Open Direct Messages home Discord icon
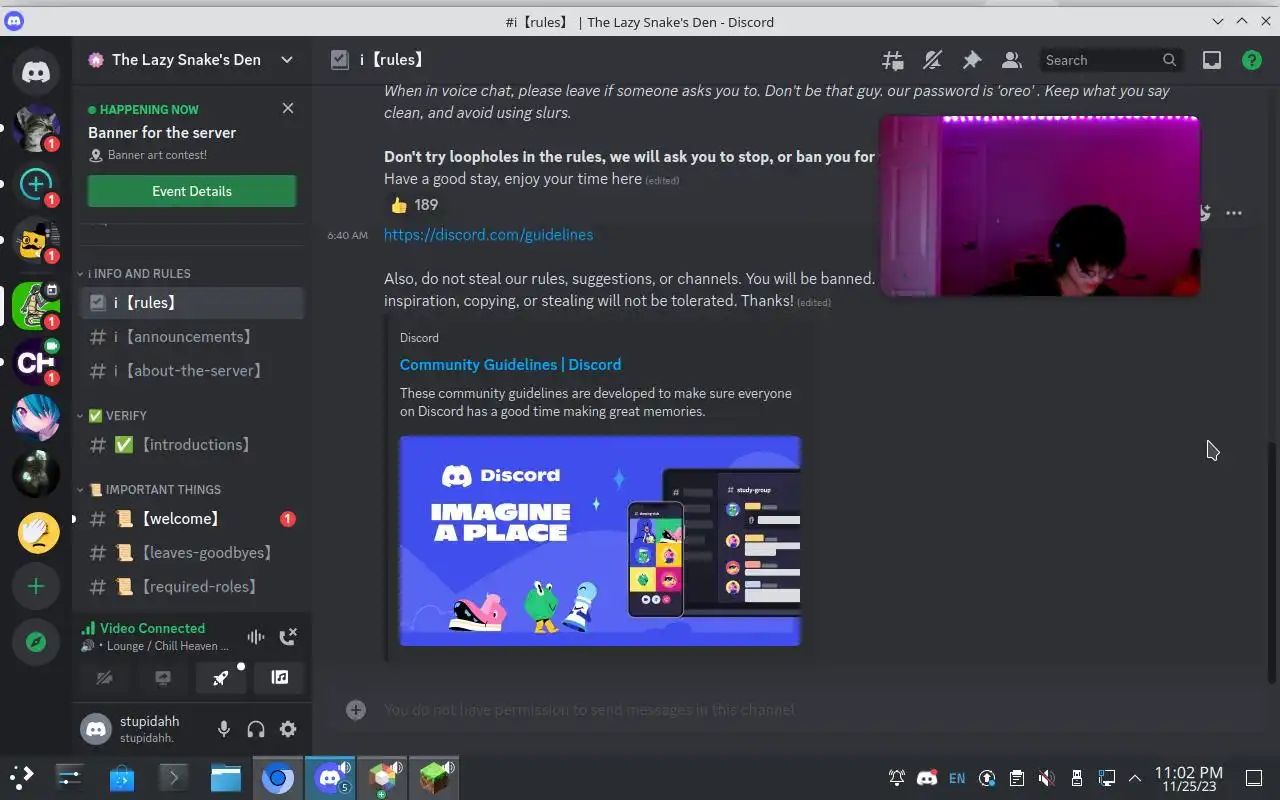 [36, 72]
